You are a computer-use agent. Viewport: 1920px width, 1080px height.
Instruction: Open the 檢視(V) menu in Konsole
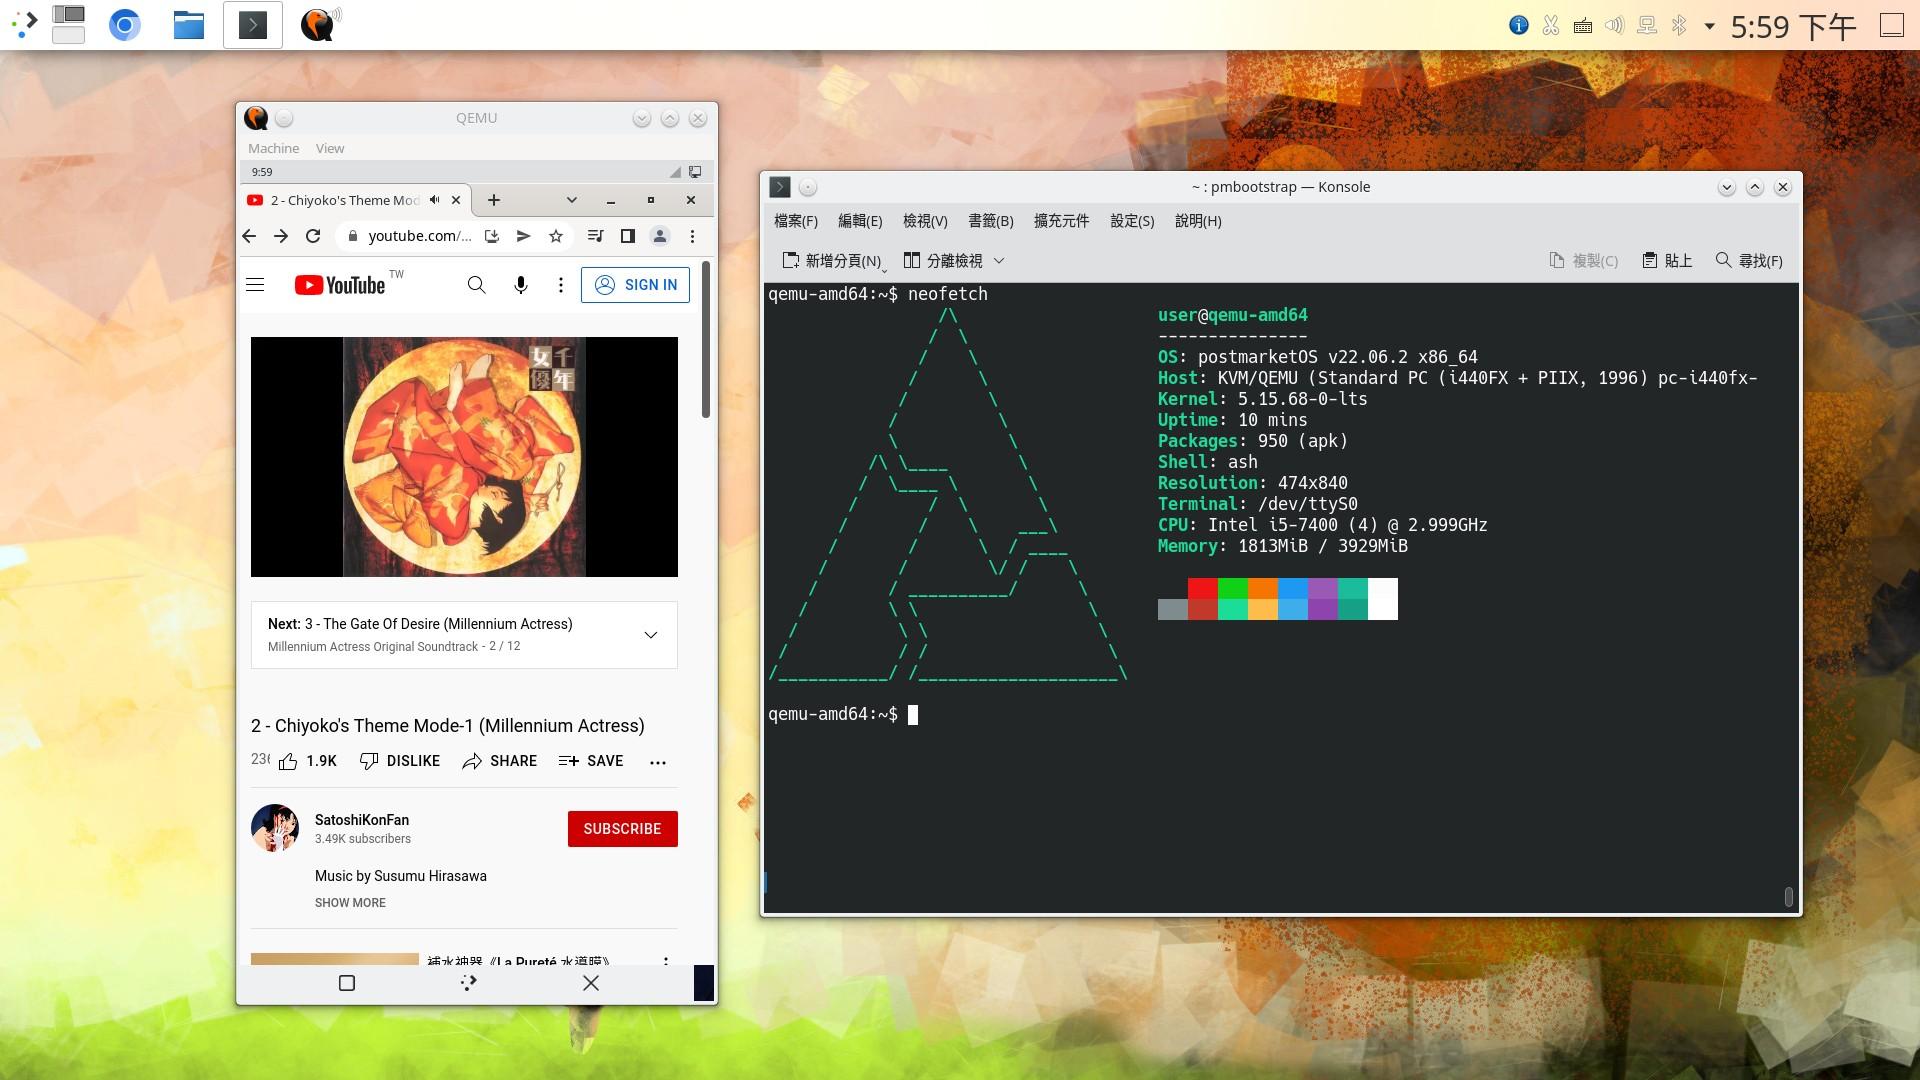tap(925, 221)
